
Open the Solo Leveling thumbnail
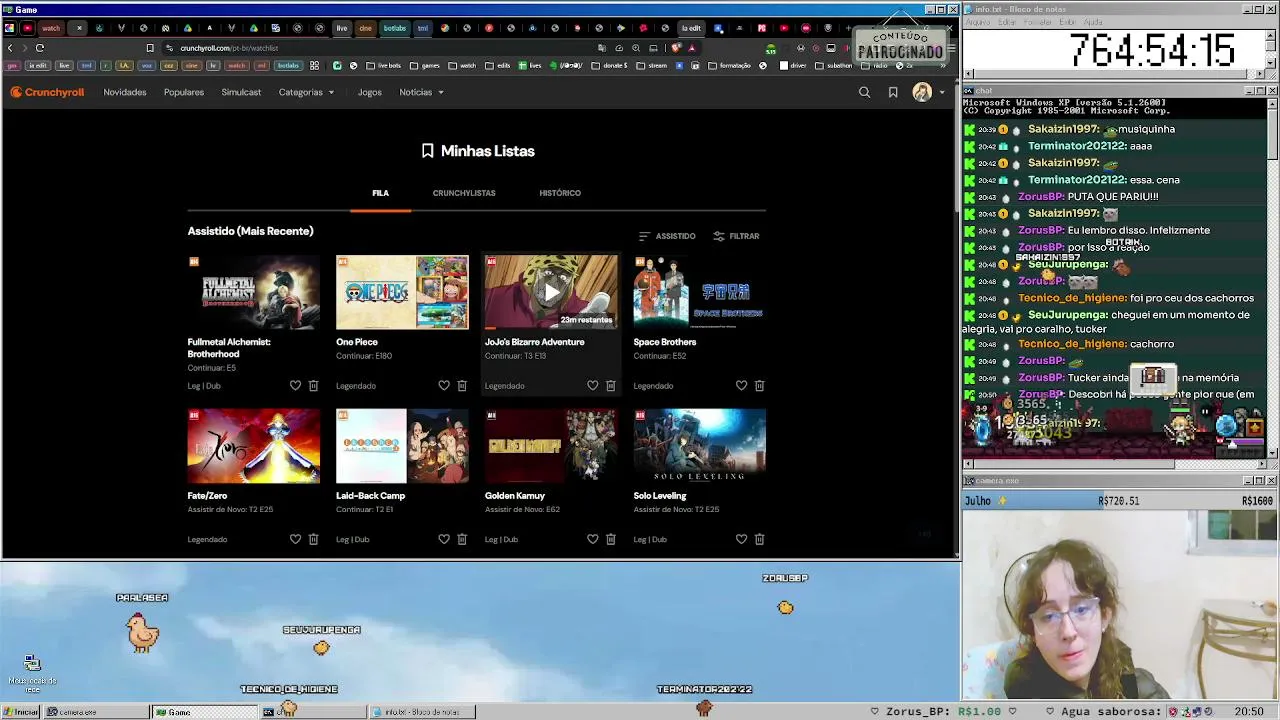coord(700,446)
